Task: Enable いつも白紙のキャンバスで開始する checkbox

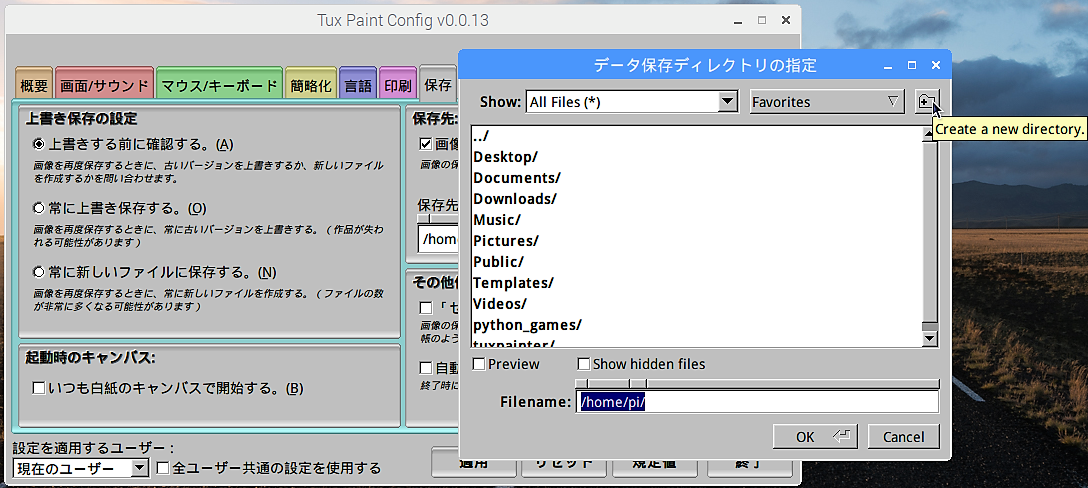Action: tap(39, 388)
